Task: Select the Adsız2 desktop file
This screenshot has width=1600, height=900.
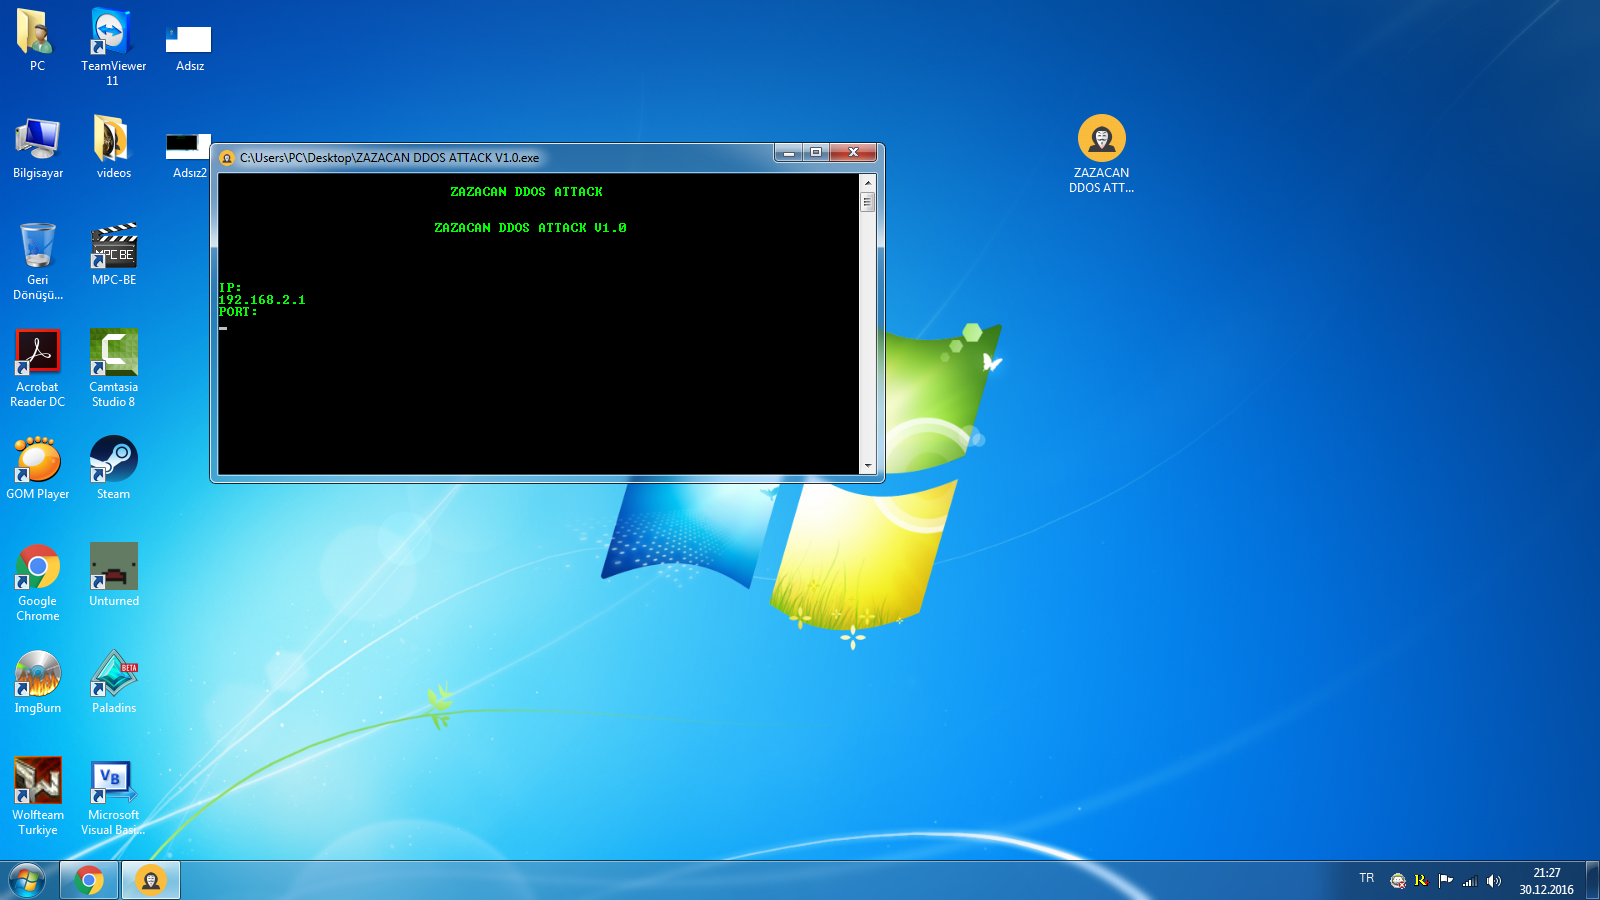Action: tap(189, 156)
